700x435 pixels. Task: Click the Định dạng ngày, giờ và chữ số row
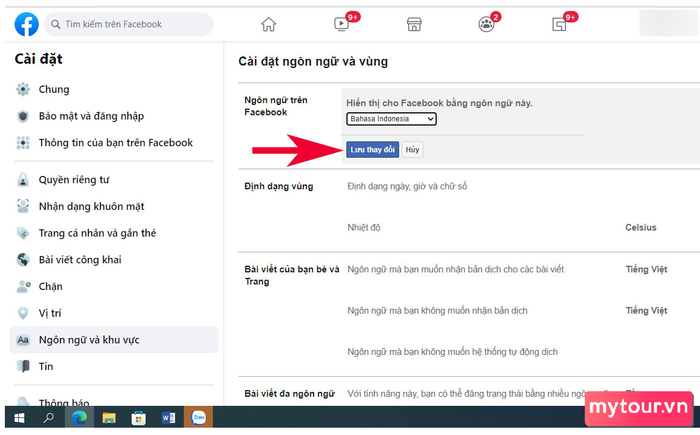click(407, 186)
